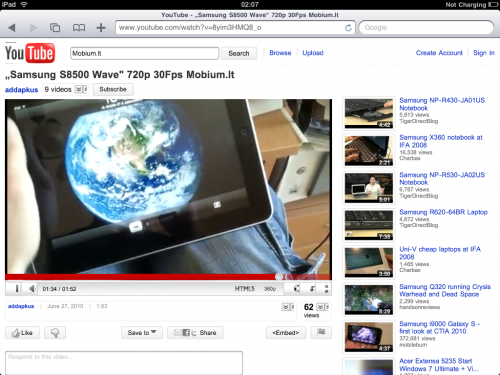Screen dimensions: 500x375
Task: Open the Upload menu link
Action: pyautogui.click(x=313, y=53)
